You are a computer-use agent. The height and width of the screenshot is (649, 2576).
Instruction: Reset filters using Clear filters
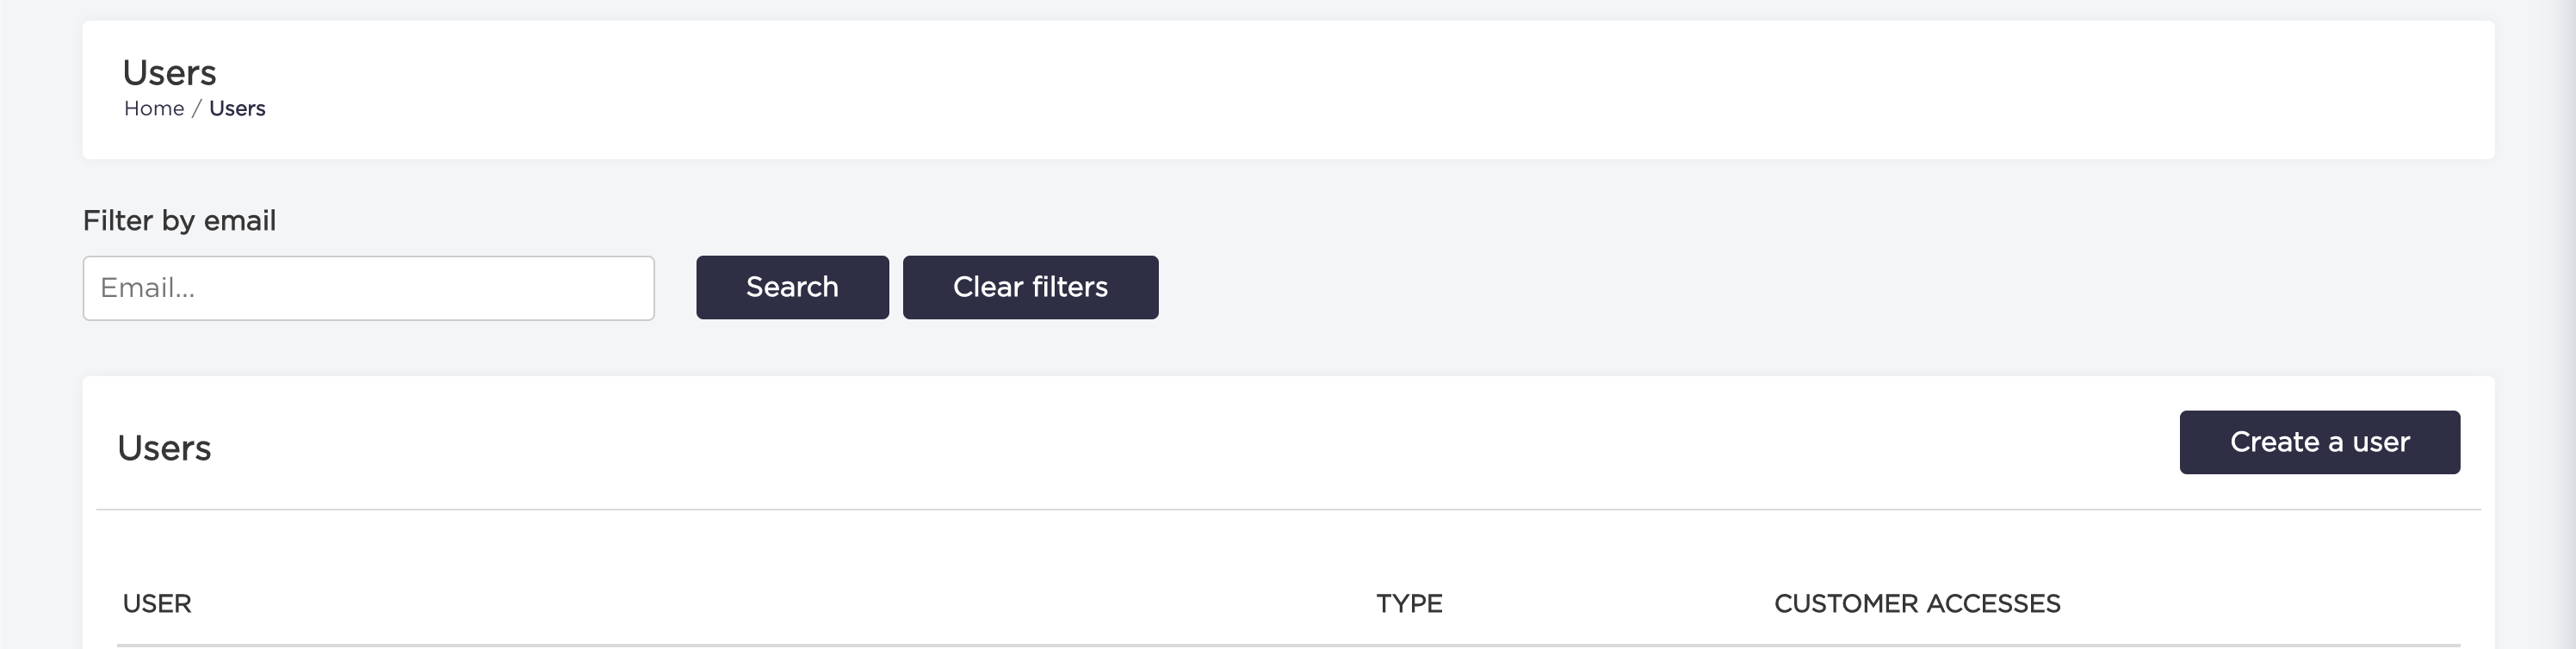point(1030,287)
